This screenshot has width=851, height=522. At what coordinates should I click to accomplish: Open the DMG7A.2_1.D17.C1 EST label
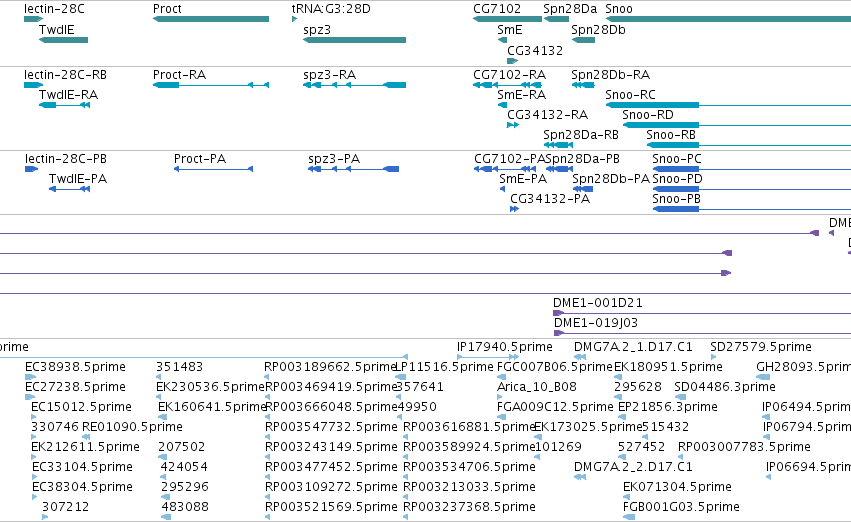[633, 346]
